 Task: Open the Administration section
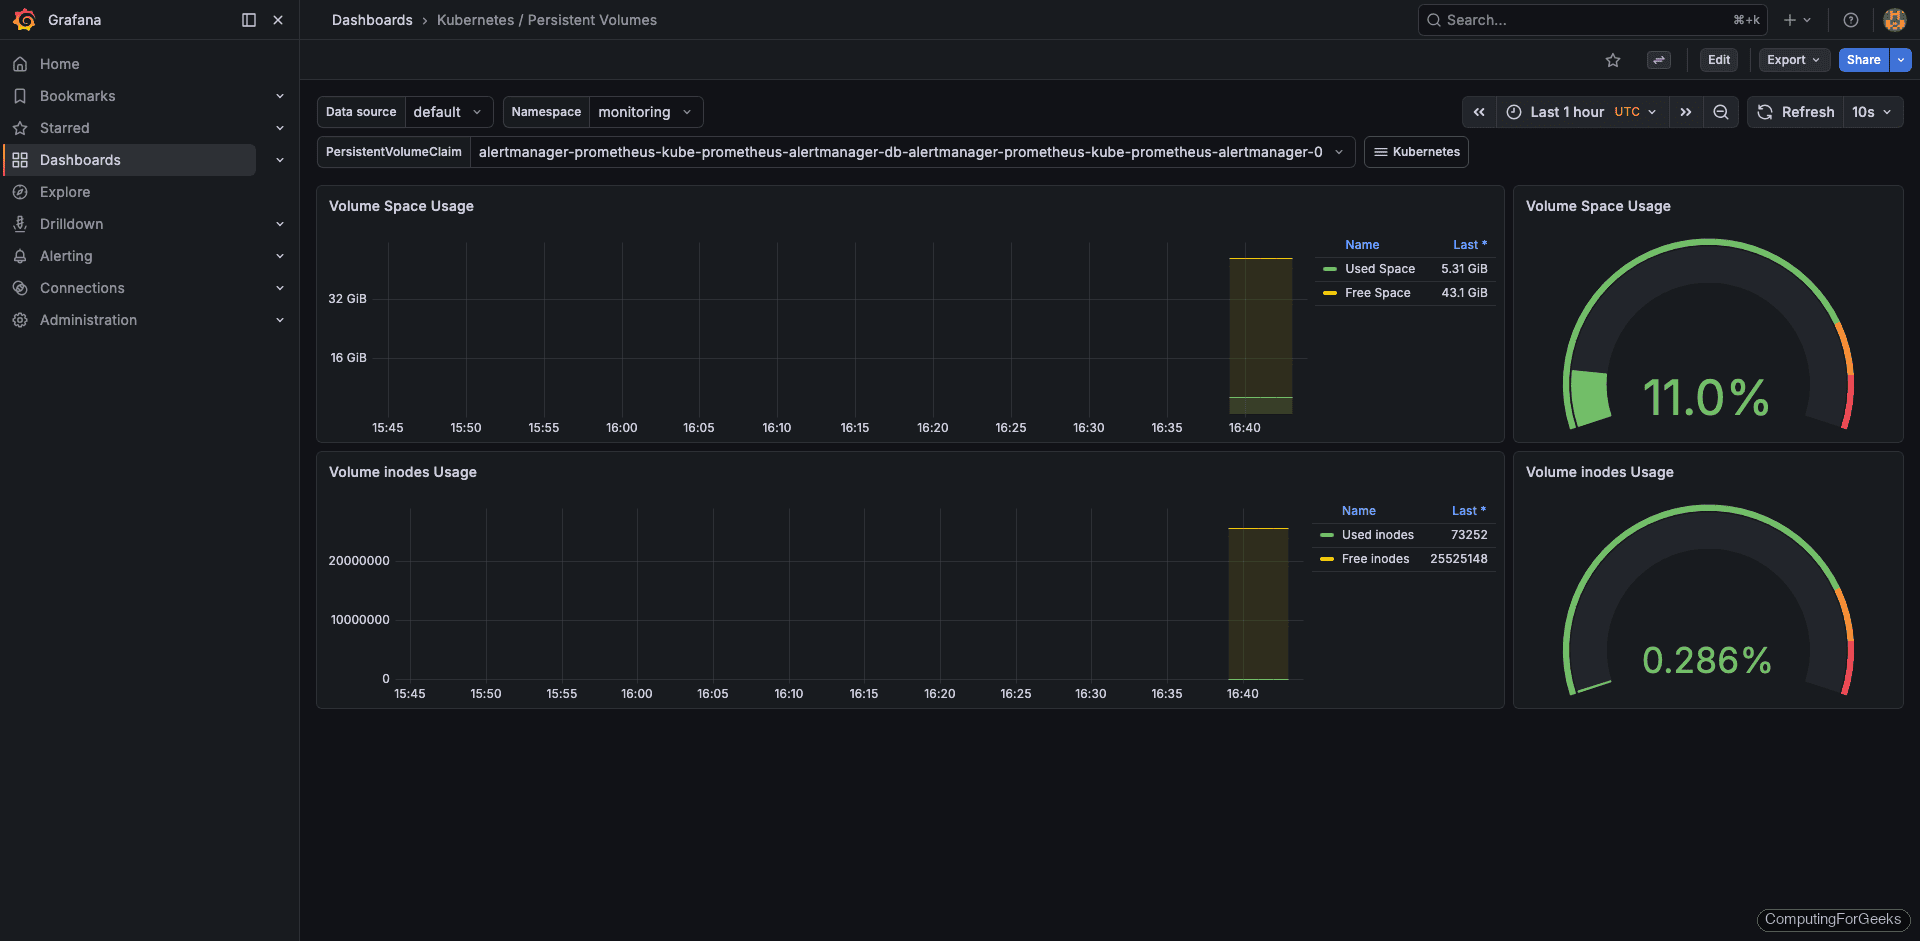(88, 319)
